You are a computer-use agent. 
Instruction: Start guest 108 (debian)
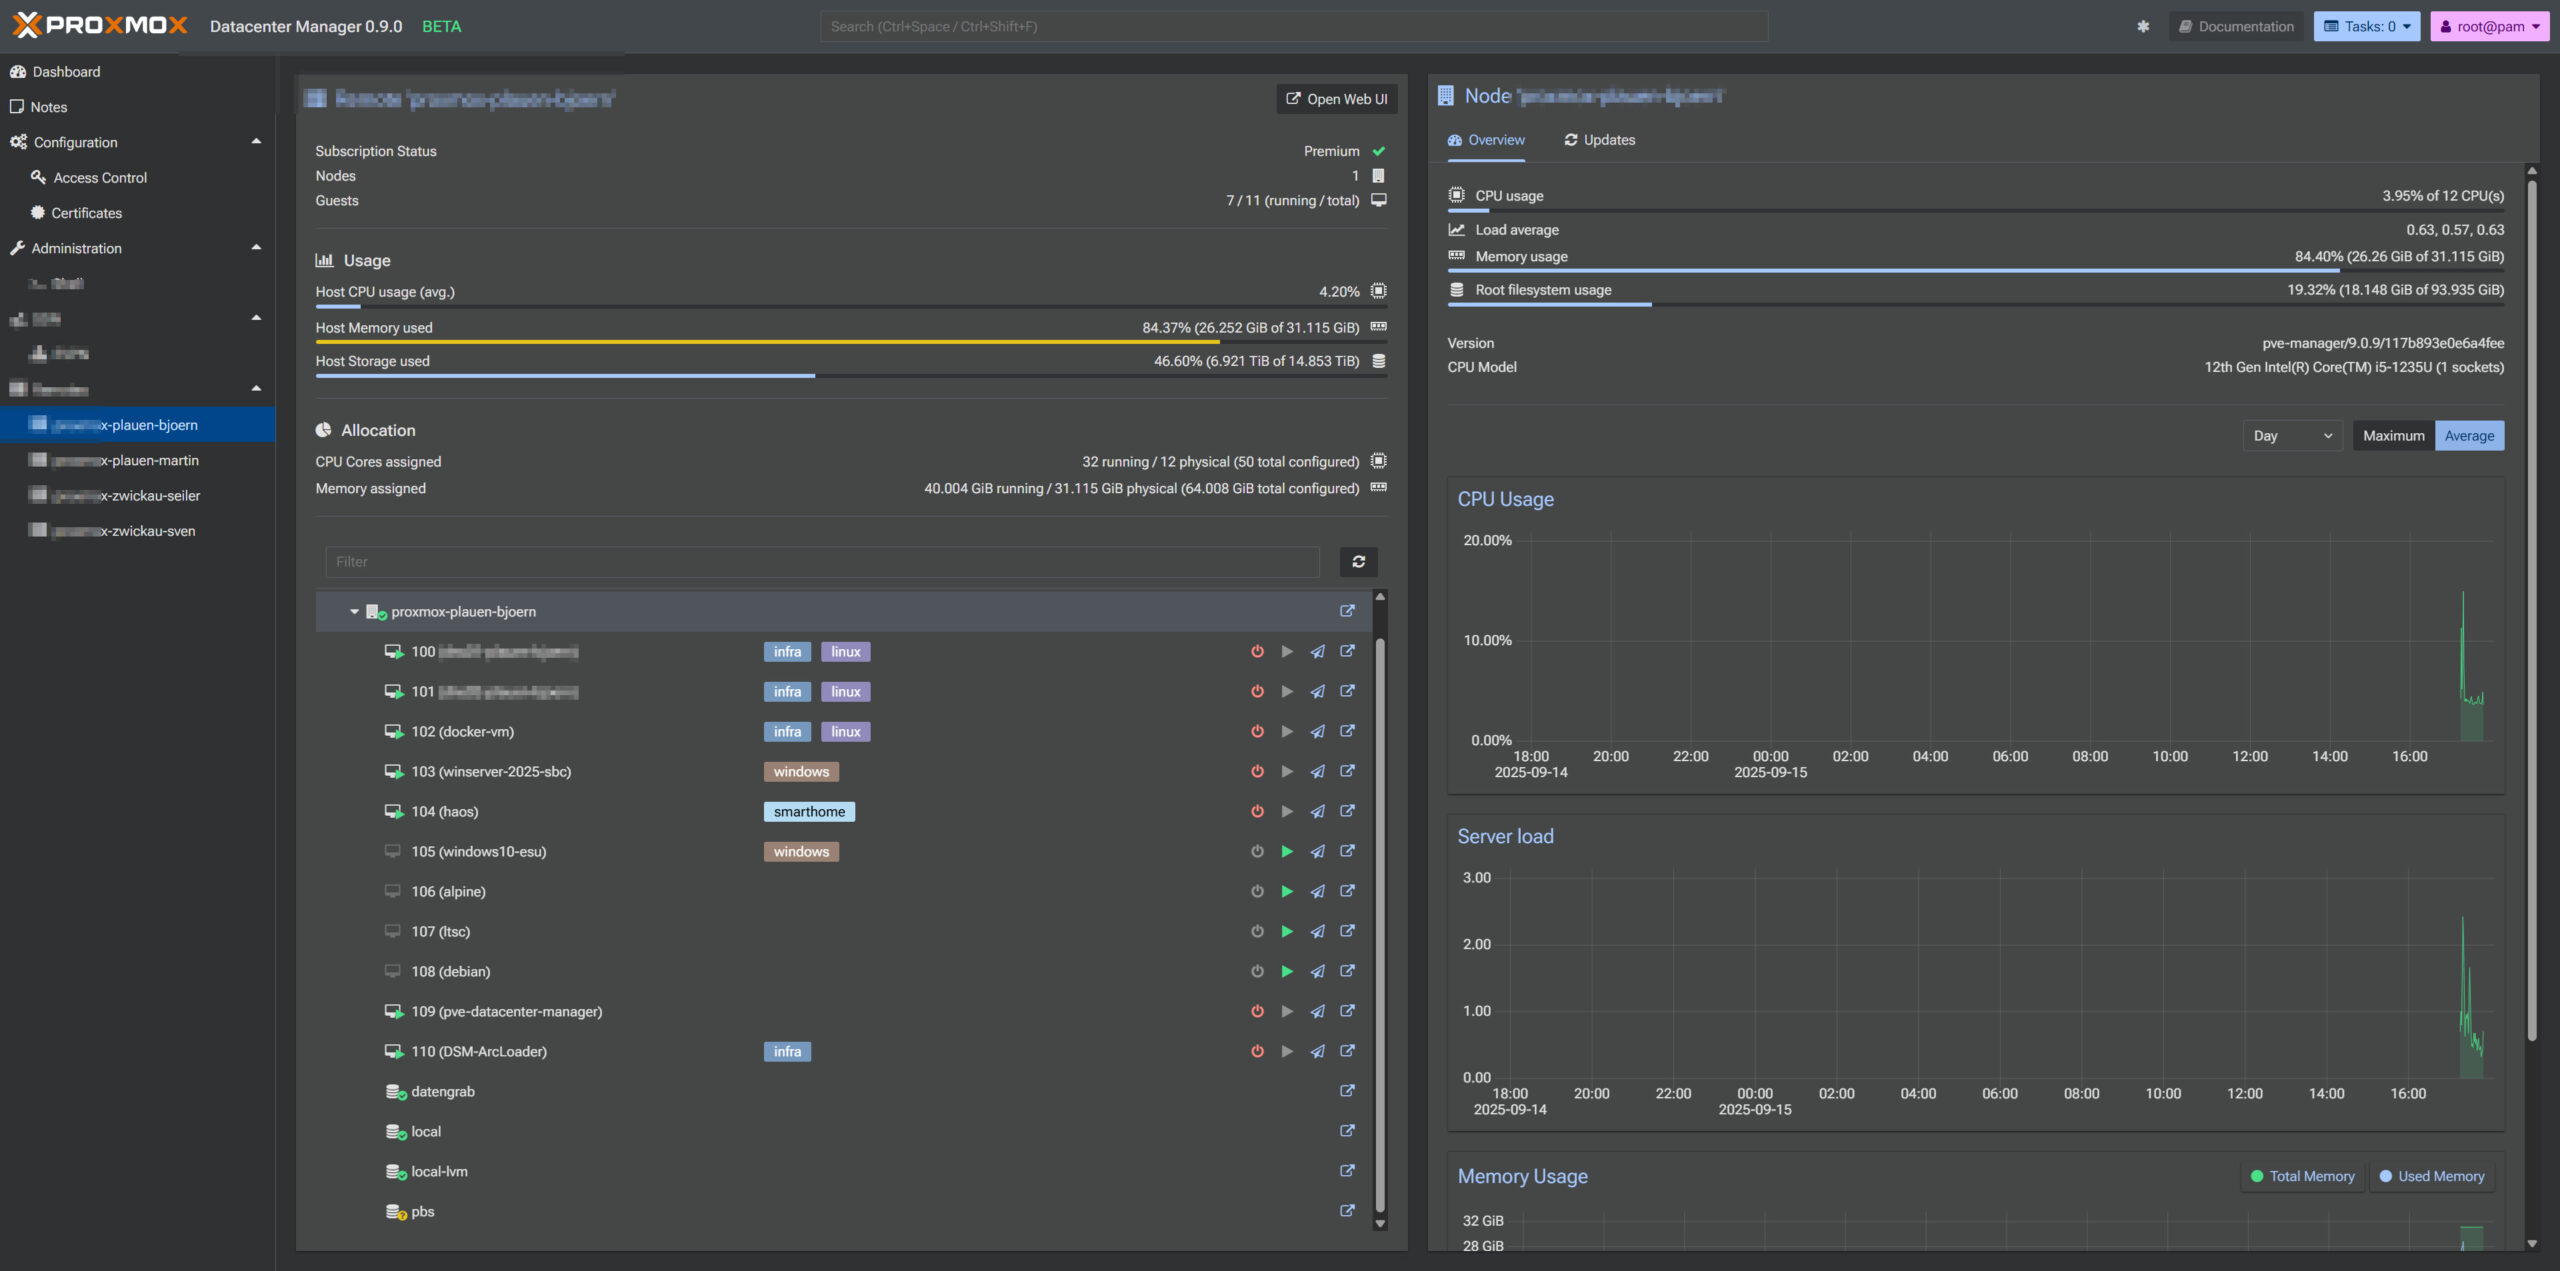(x=1287, y=971)
